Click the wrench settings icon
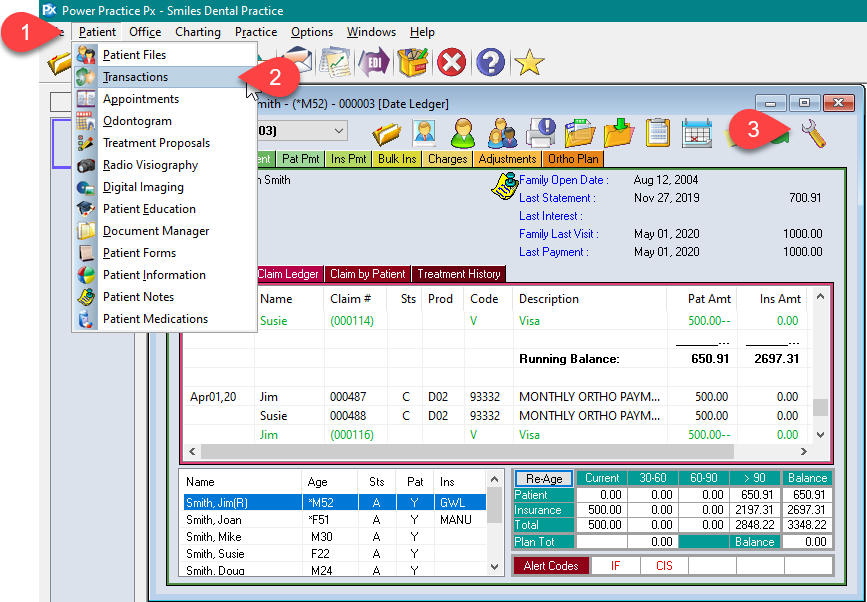Screen dimensions: 867x602 [x=813, y=133]
